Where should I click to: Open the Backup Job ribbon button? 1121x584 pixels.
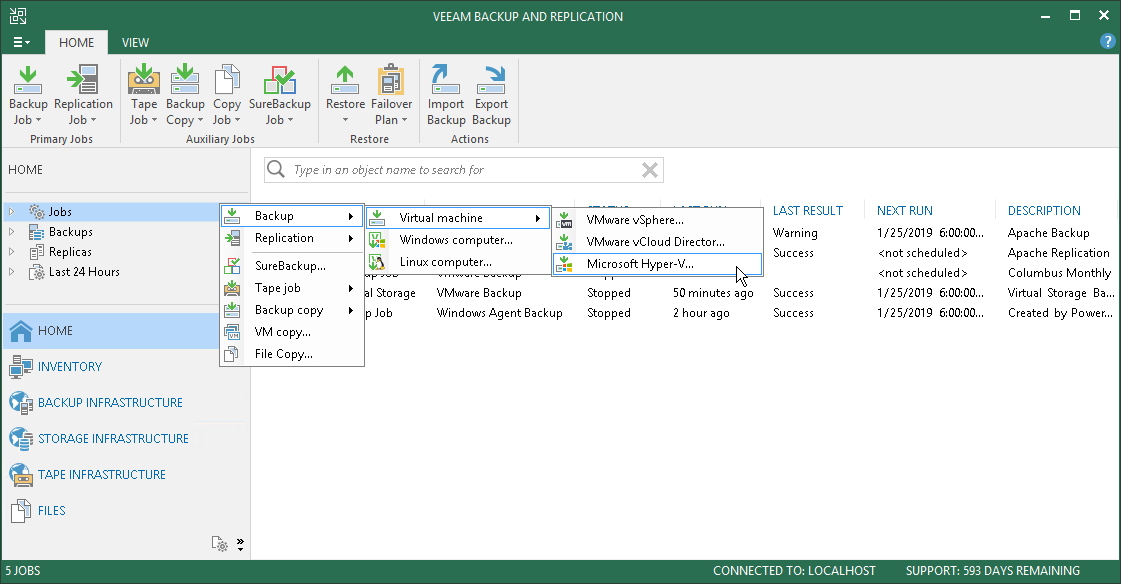pos(28,95)
